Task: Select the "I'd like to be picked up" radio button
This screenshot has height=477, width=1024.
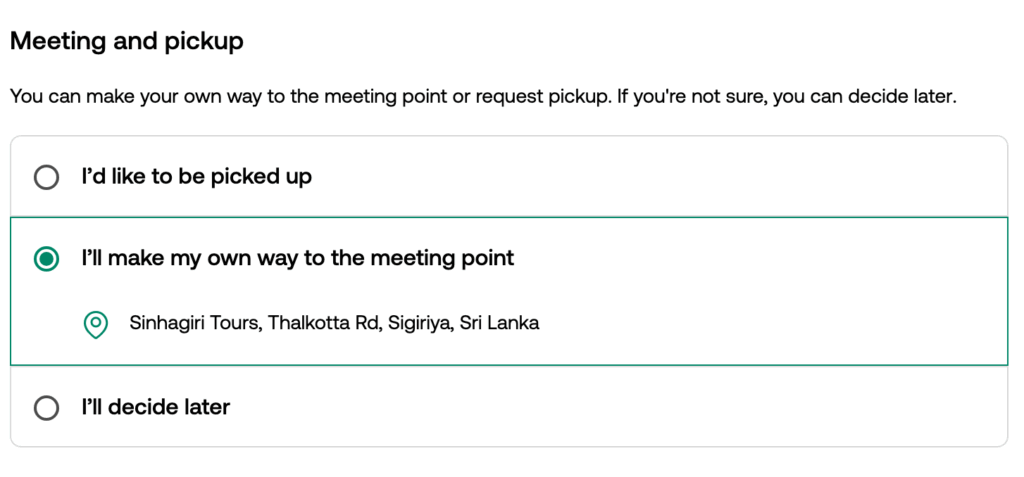Action: coord(46,177)
